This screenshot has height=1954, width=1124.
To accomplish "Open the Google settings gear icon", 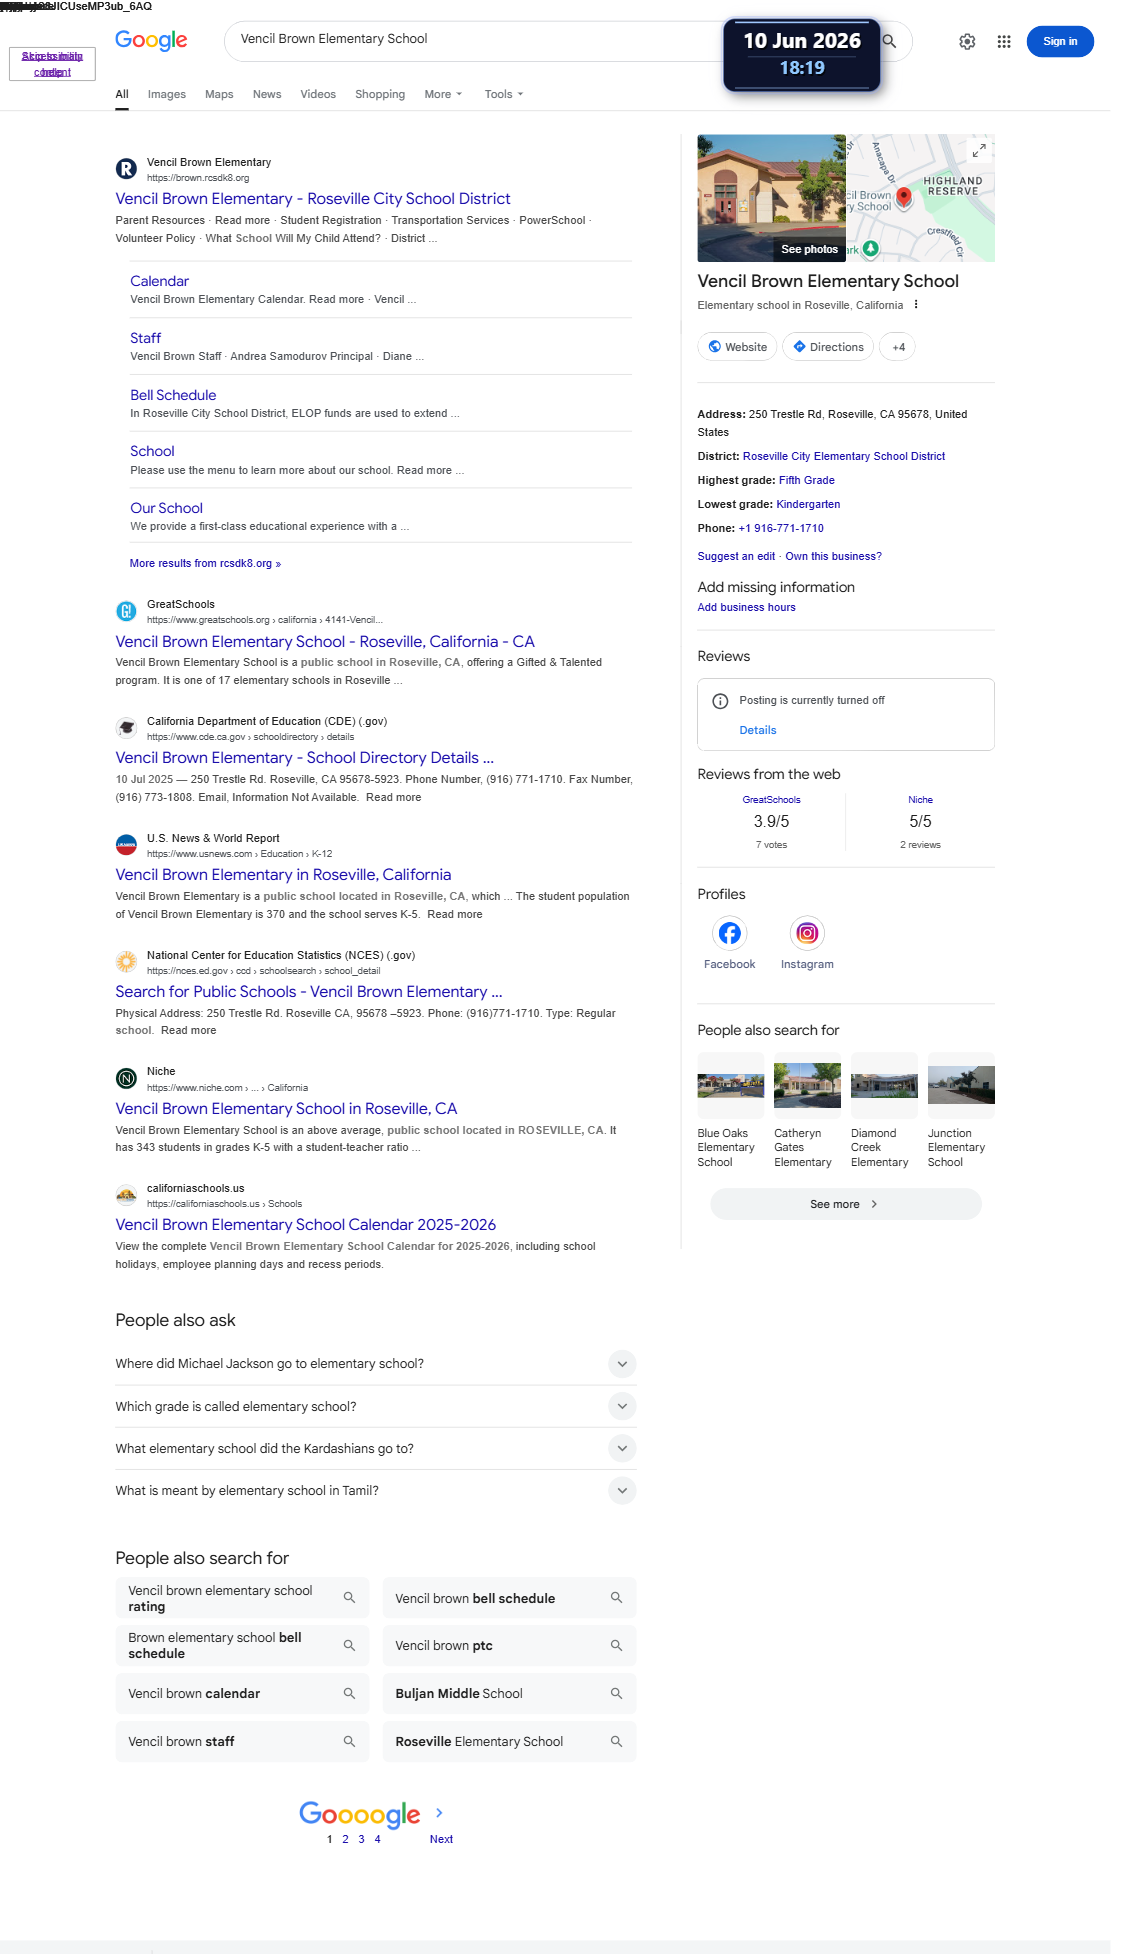I will tap(967, 42).
